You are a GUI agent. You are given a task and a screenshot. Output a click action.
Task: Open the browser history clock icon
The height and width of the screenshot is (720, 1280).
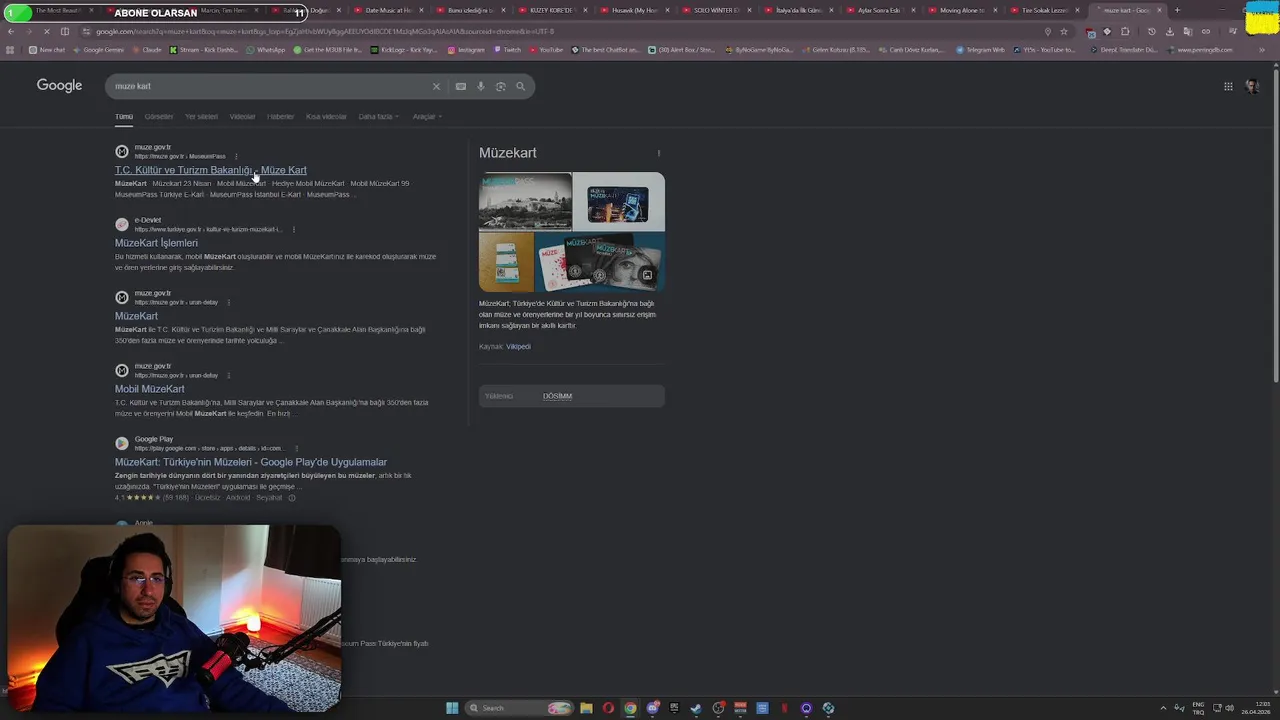click(1151, 31)
